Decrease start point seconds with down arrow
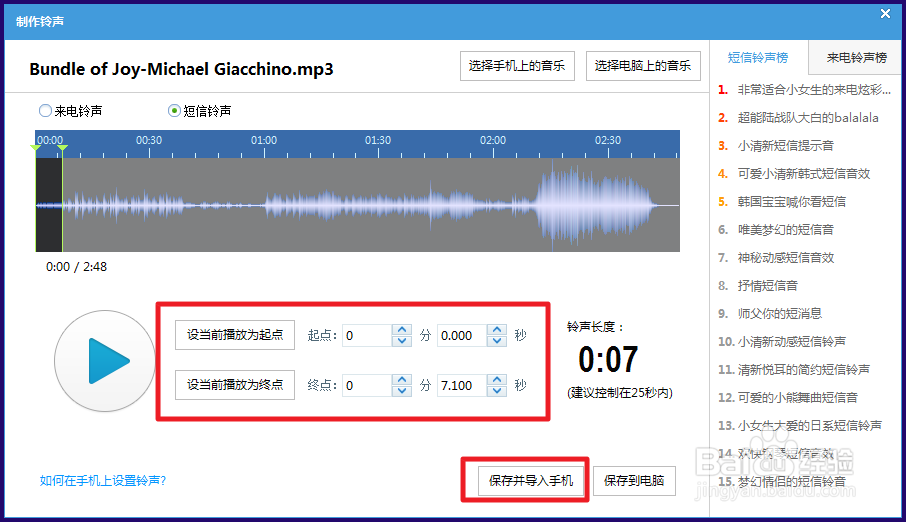Viewport: 906px width, 522px height. click(497, 340)
